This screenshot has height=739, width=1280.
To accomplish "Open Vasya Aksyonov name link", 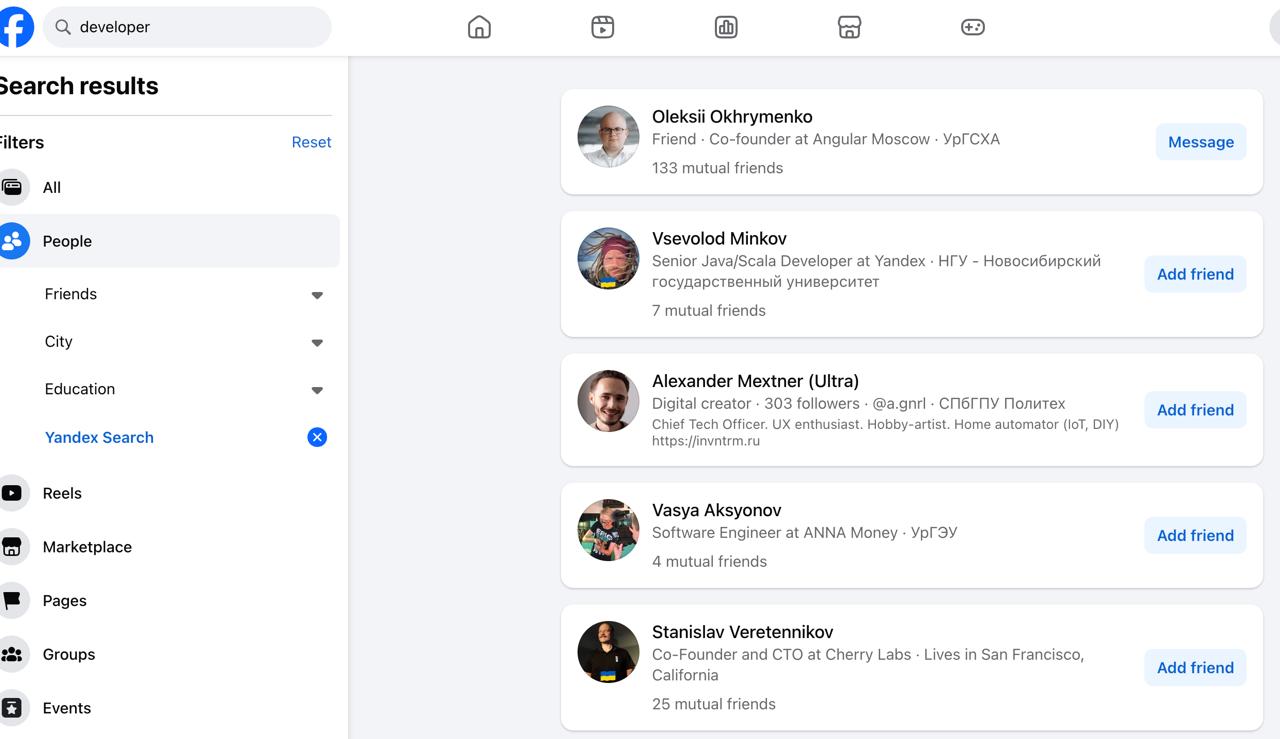I will tap(716, 510).
